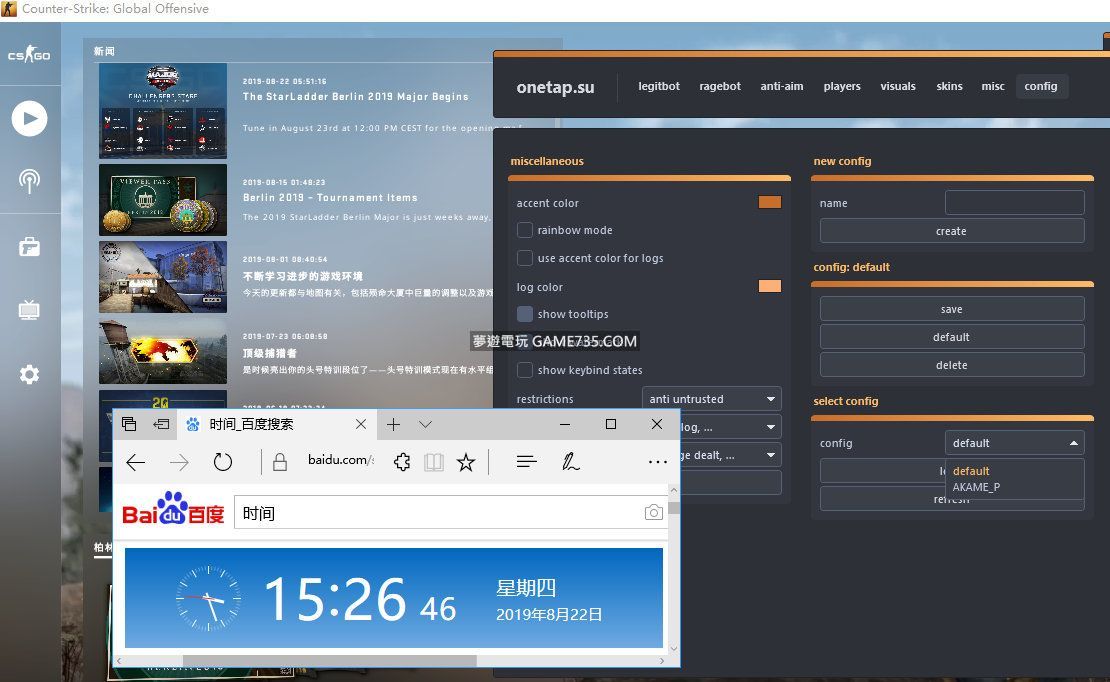
Task: Click the new config name input field
Action: (1014, 203)
